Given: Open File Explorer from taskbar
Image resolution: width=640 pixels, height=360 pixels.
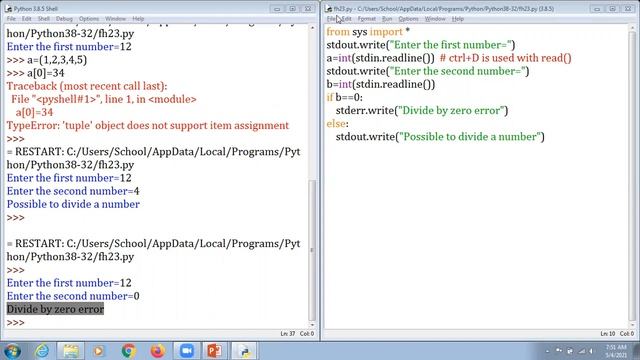Looking at the screenshot, I should click(71, 351).
